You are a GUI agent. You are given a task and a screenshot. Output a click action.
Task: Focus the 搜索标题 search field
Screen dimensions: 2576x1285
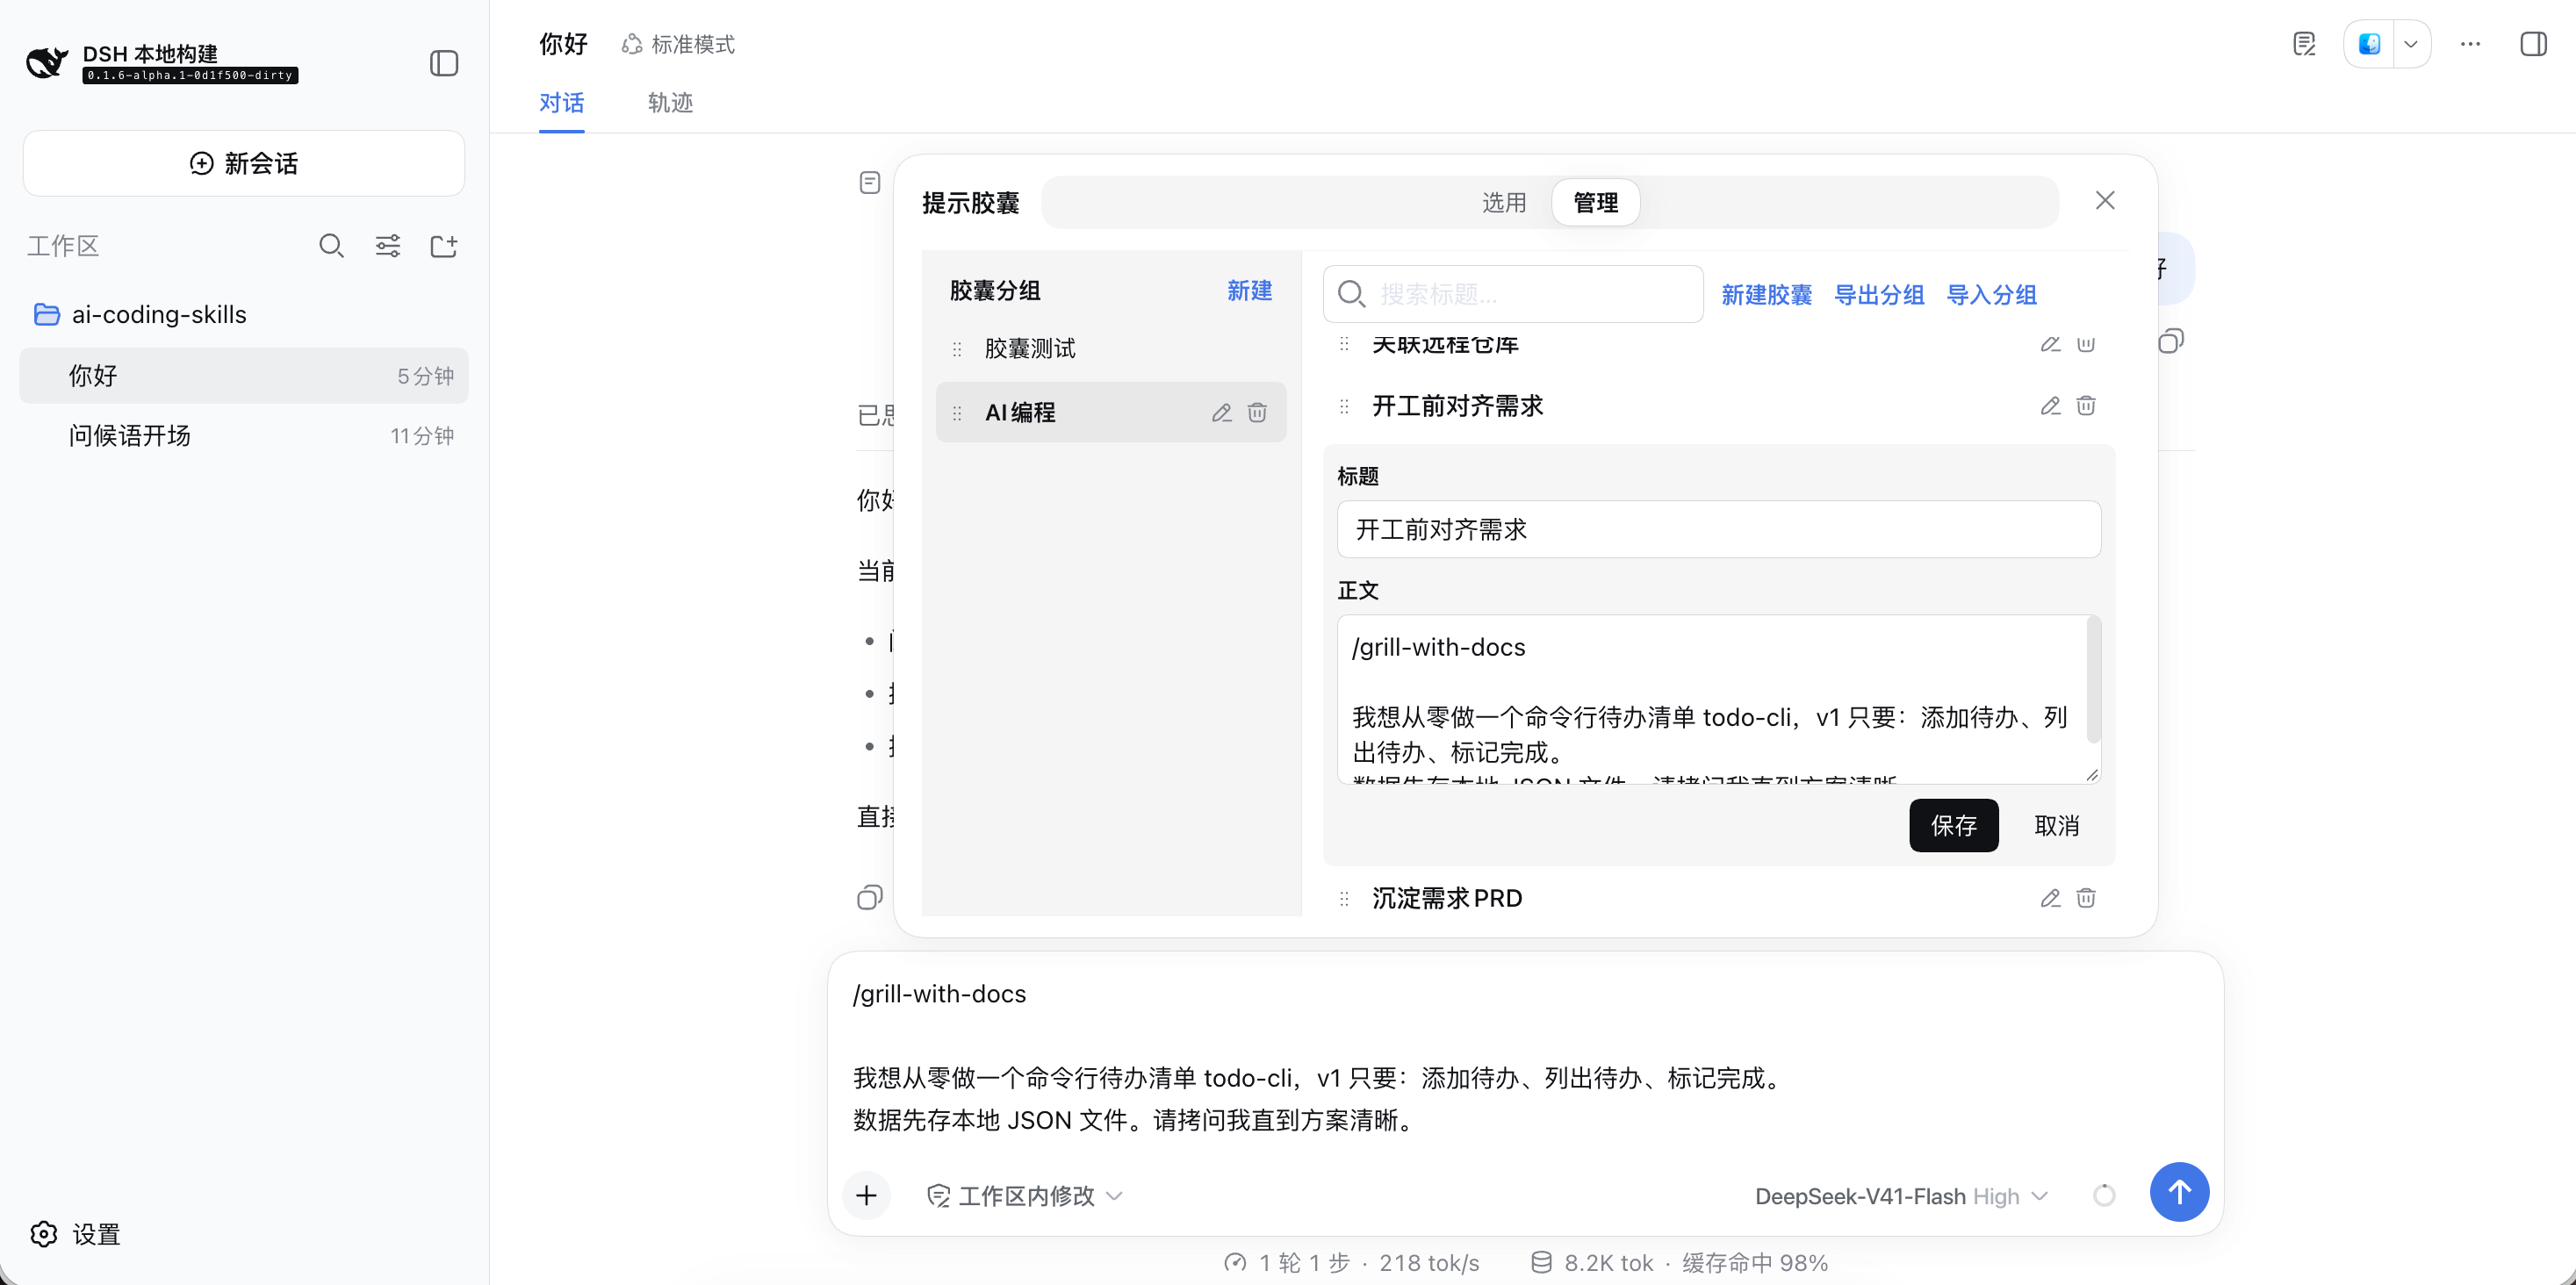tap(1513, 294)
